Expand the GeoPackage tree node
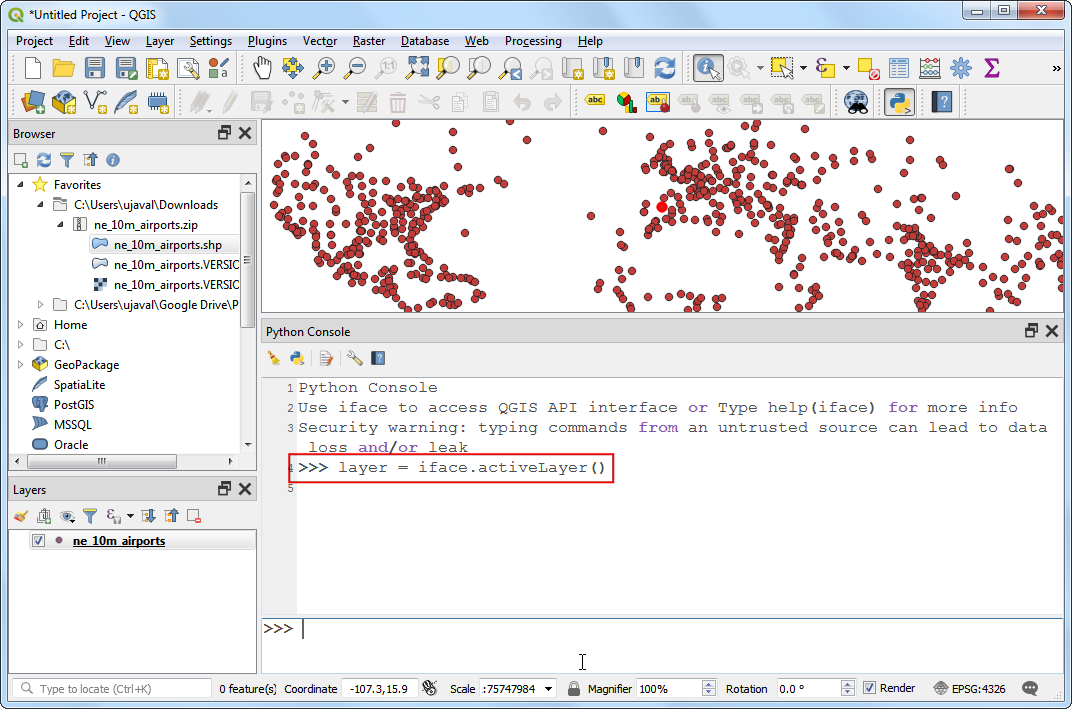 tap(21, 365)
